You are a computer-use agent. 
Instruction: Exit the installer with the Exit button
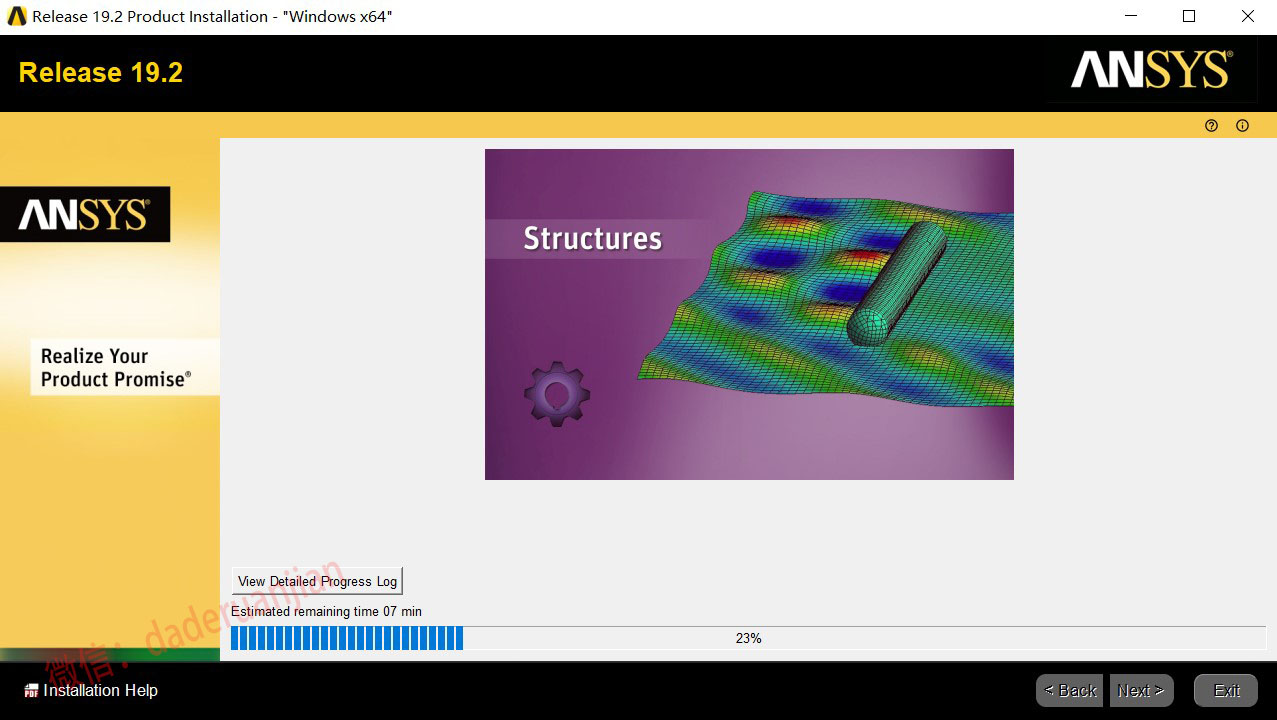click(1226, 690)
